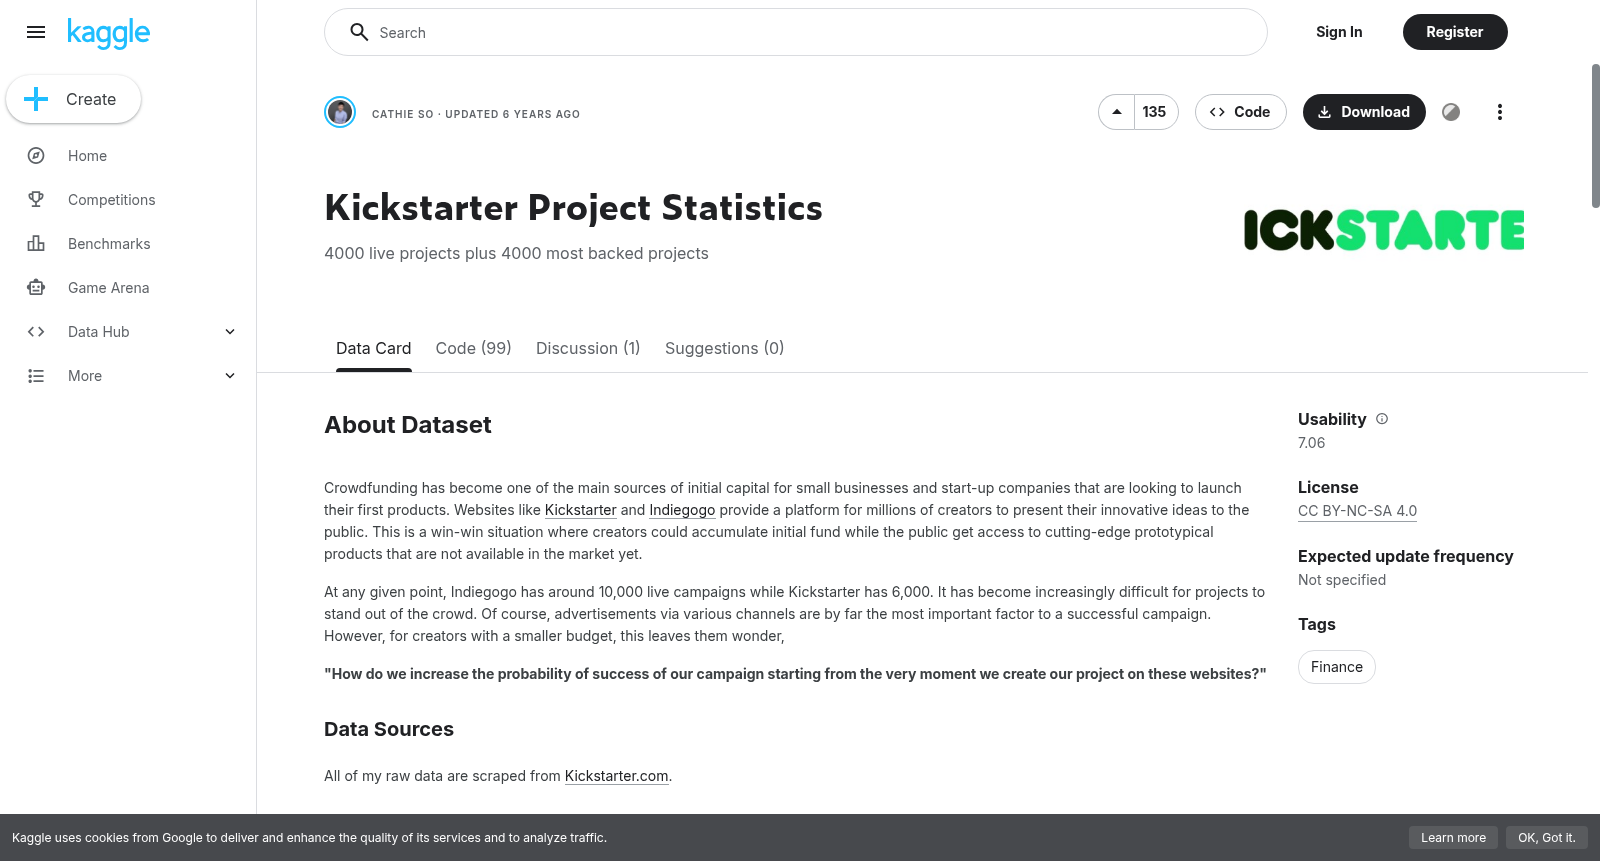Switch to the Code (99) tab
1600x861 pixels.
(474, 348)
